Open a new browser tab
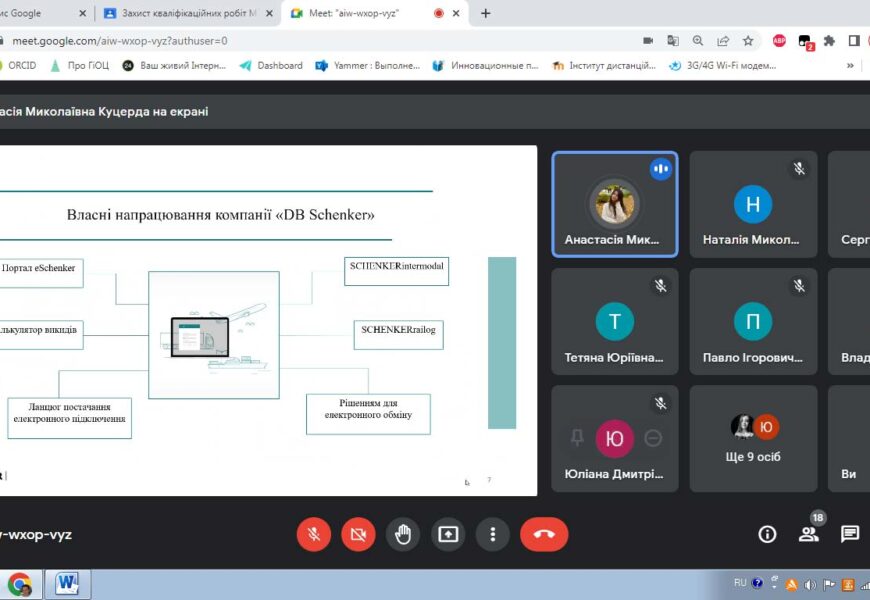 pyautogui.click(x=486, y=13)
